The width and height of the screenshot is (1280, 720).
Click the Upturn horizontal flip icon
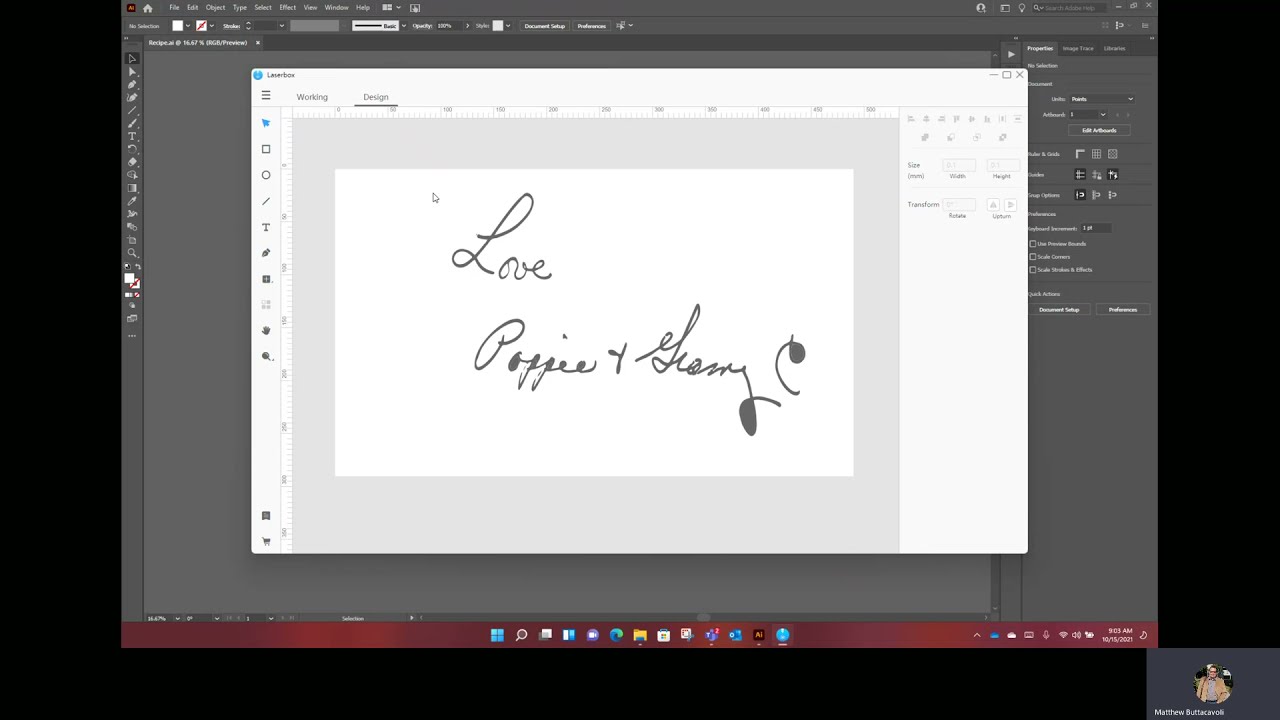click(x=993, y=204)
